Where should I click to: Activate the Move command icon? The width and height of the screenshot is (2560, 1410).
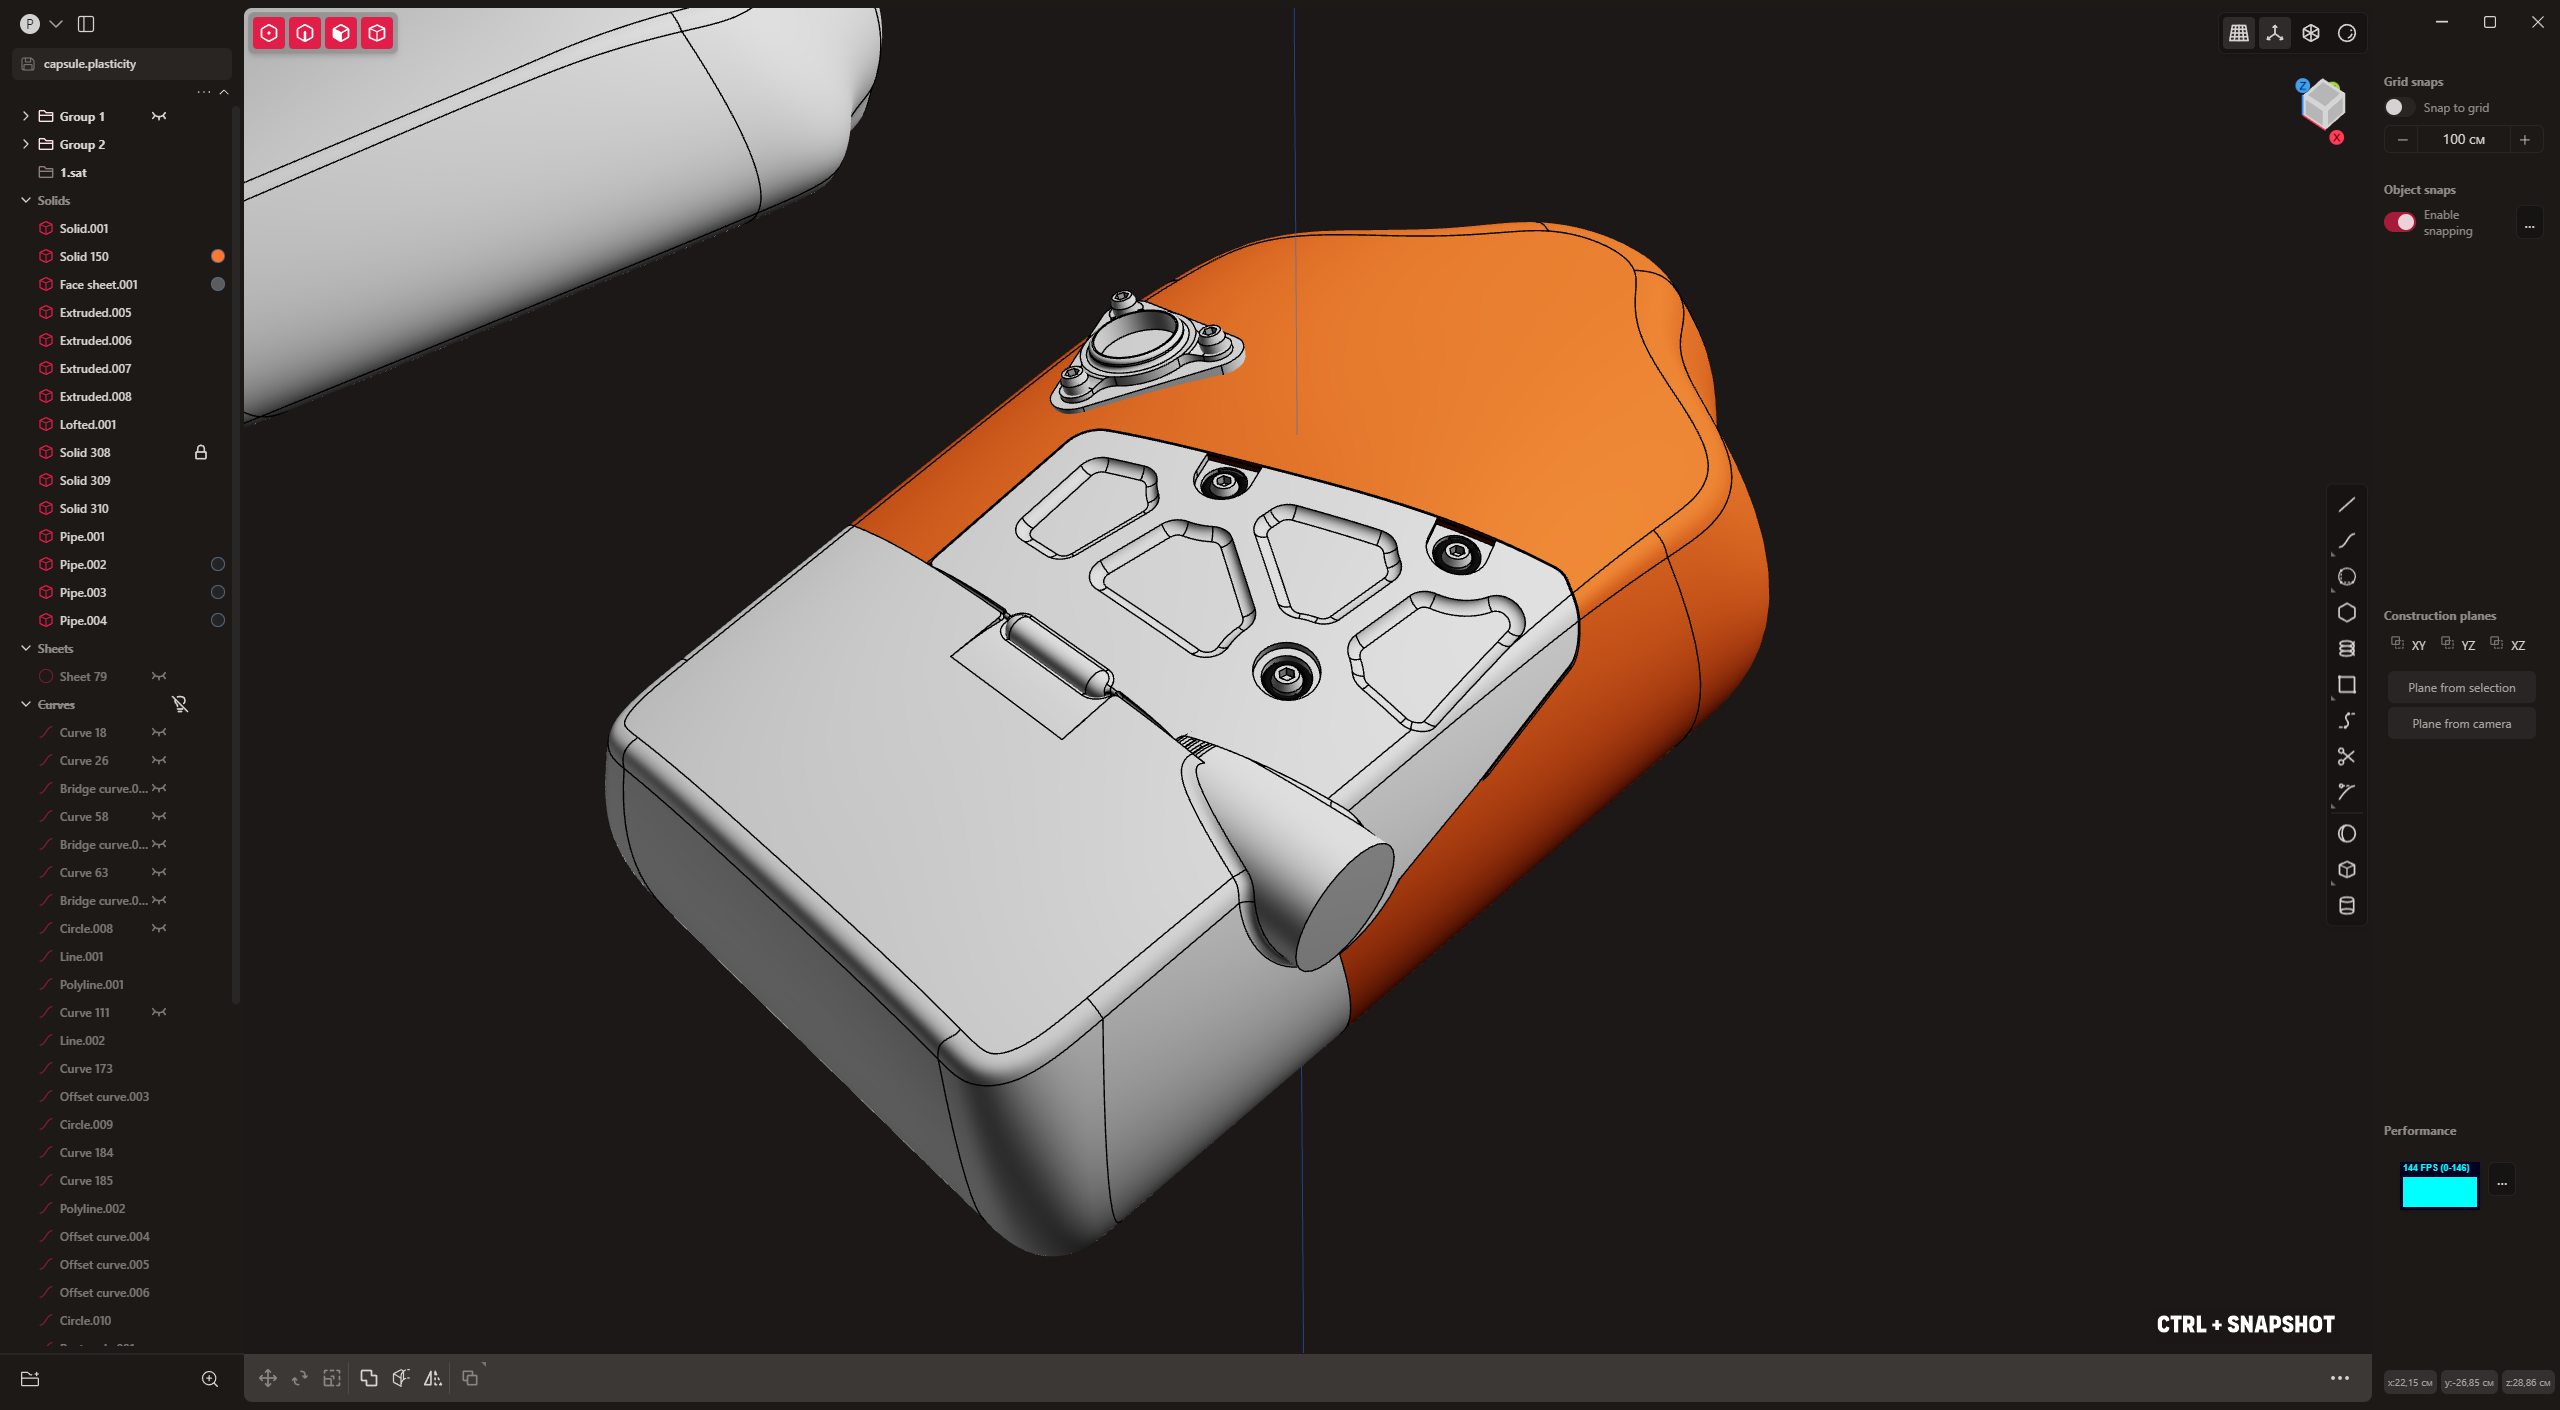tap(267, 1378)
